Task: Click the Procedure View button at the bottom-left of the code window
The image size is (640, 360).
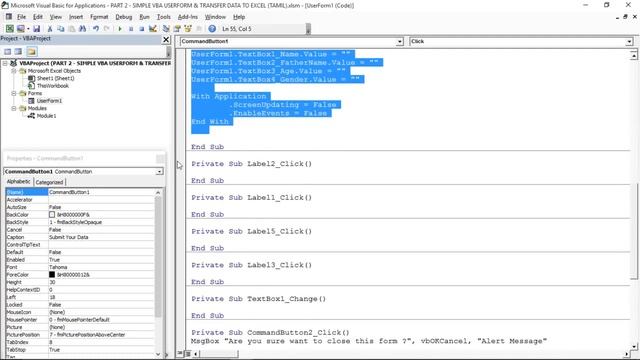Action: pos(180,353)
